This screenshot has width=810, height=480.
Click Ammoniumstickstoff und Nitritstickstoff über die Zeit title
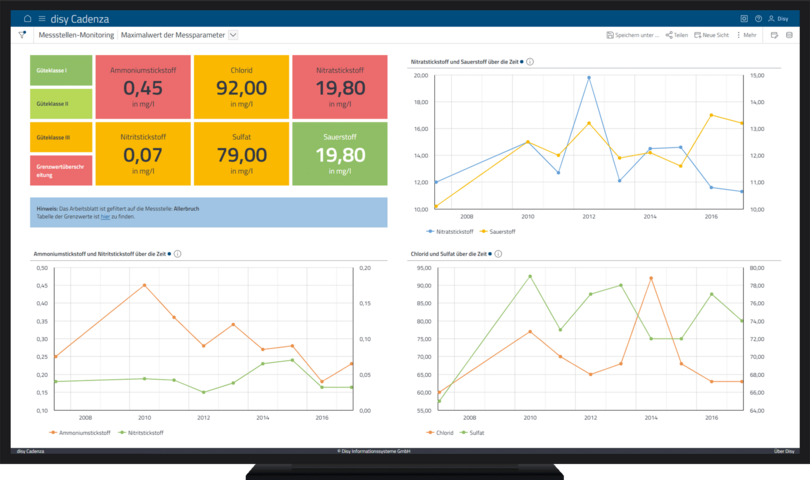tap(100, 254)
